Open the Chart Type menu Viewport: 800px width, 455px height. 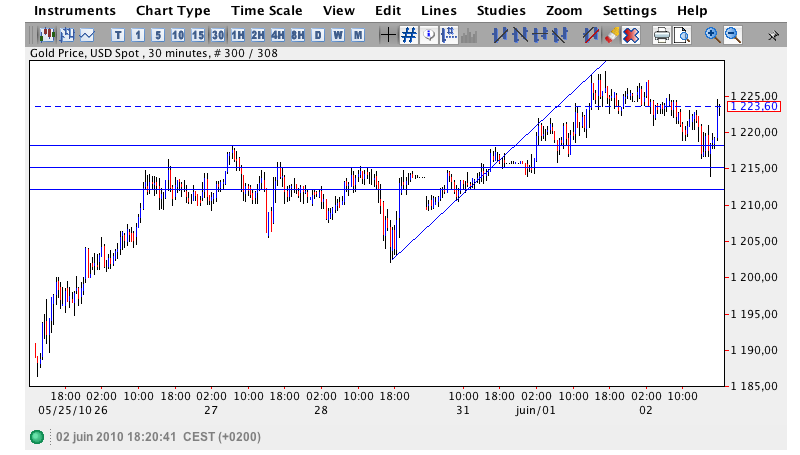tap(173, 10)
